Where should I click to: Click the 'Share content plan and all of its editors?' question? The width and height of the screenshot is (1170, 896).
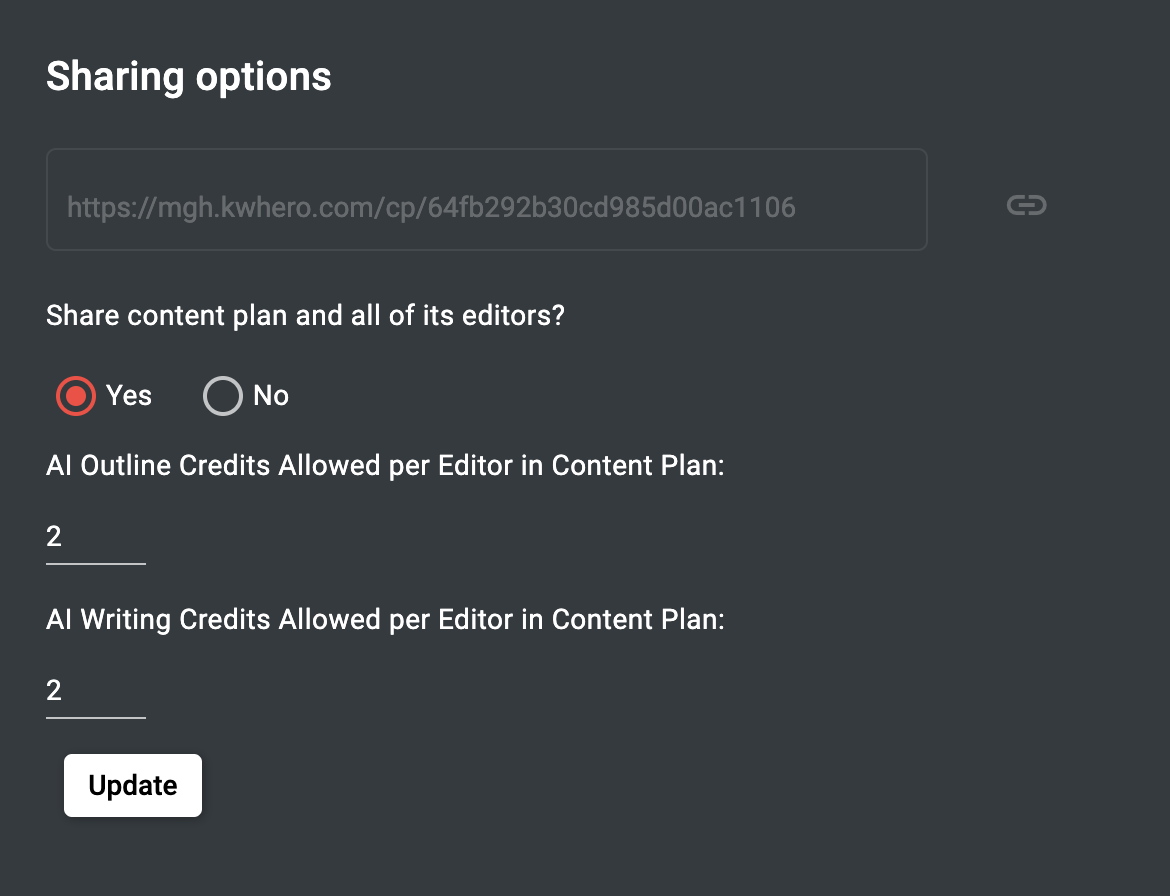coord(305,316)
